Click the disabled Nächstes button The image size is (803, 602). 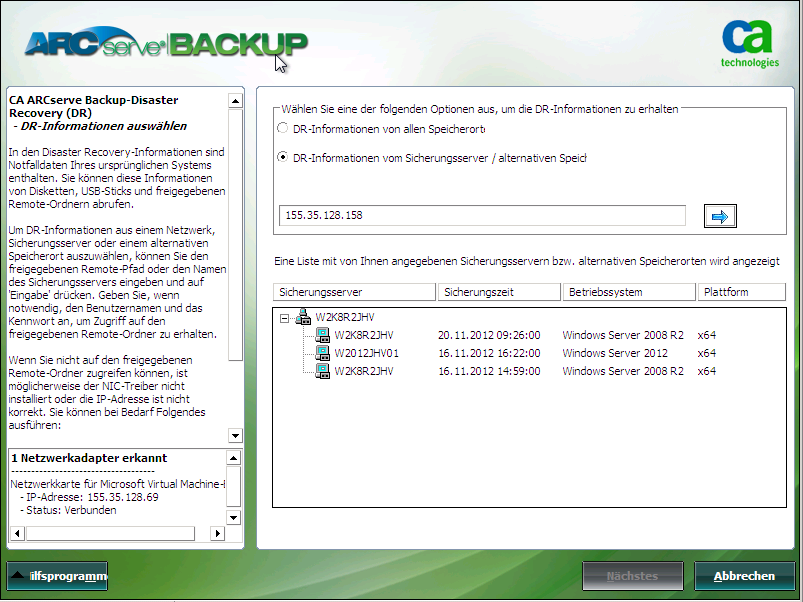point(631,576)
